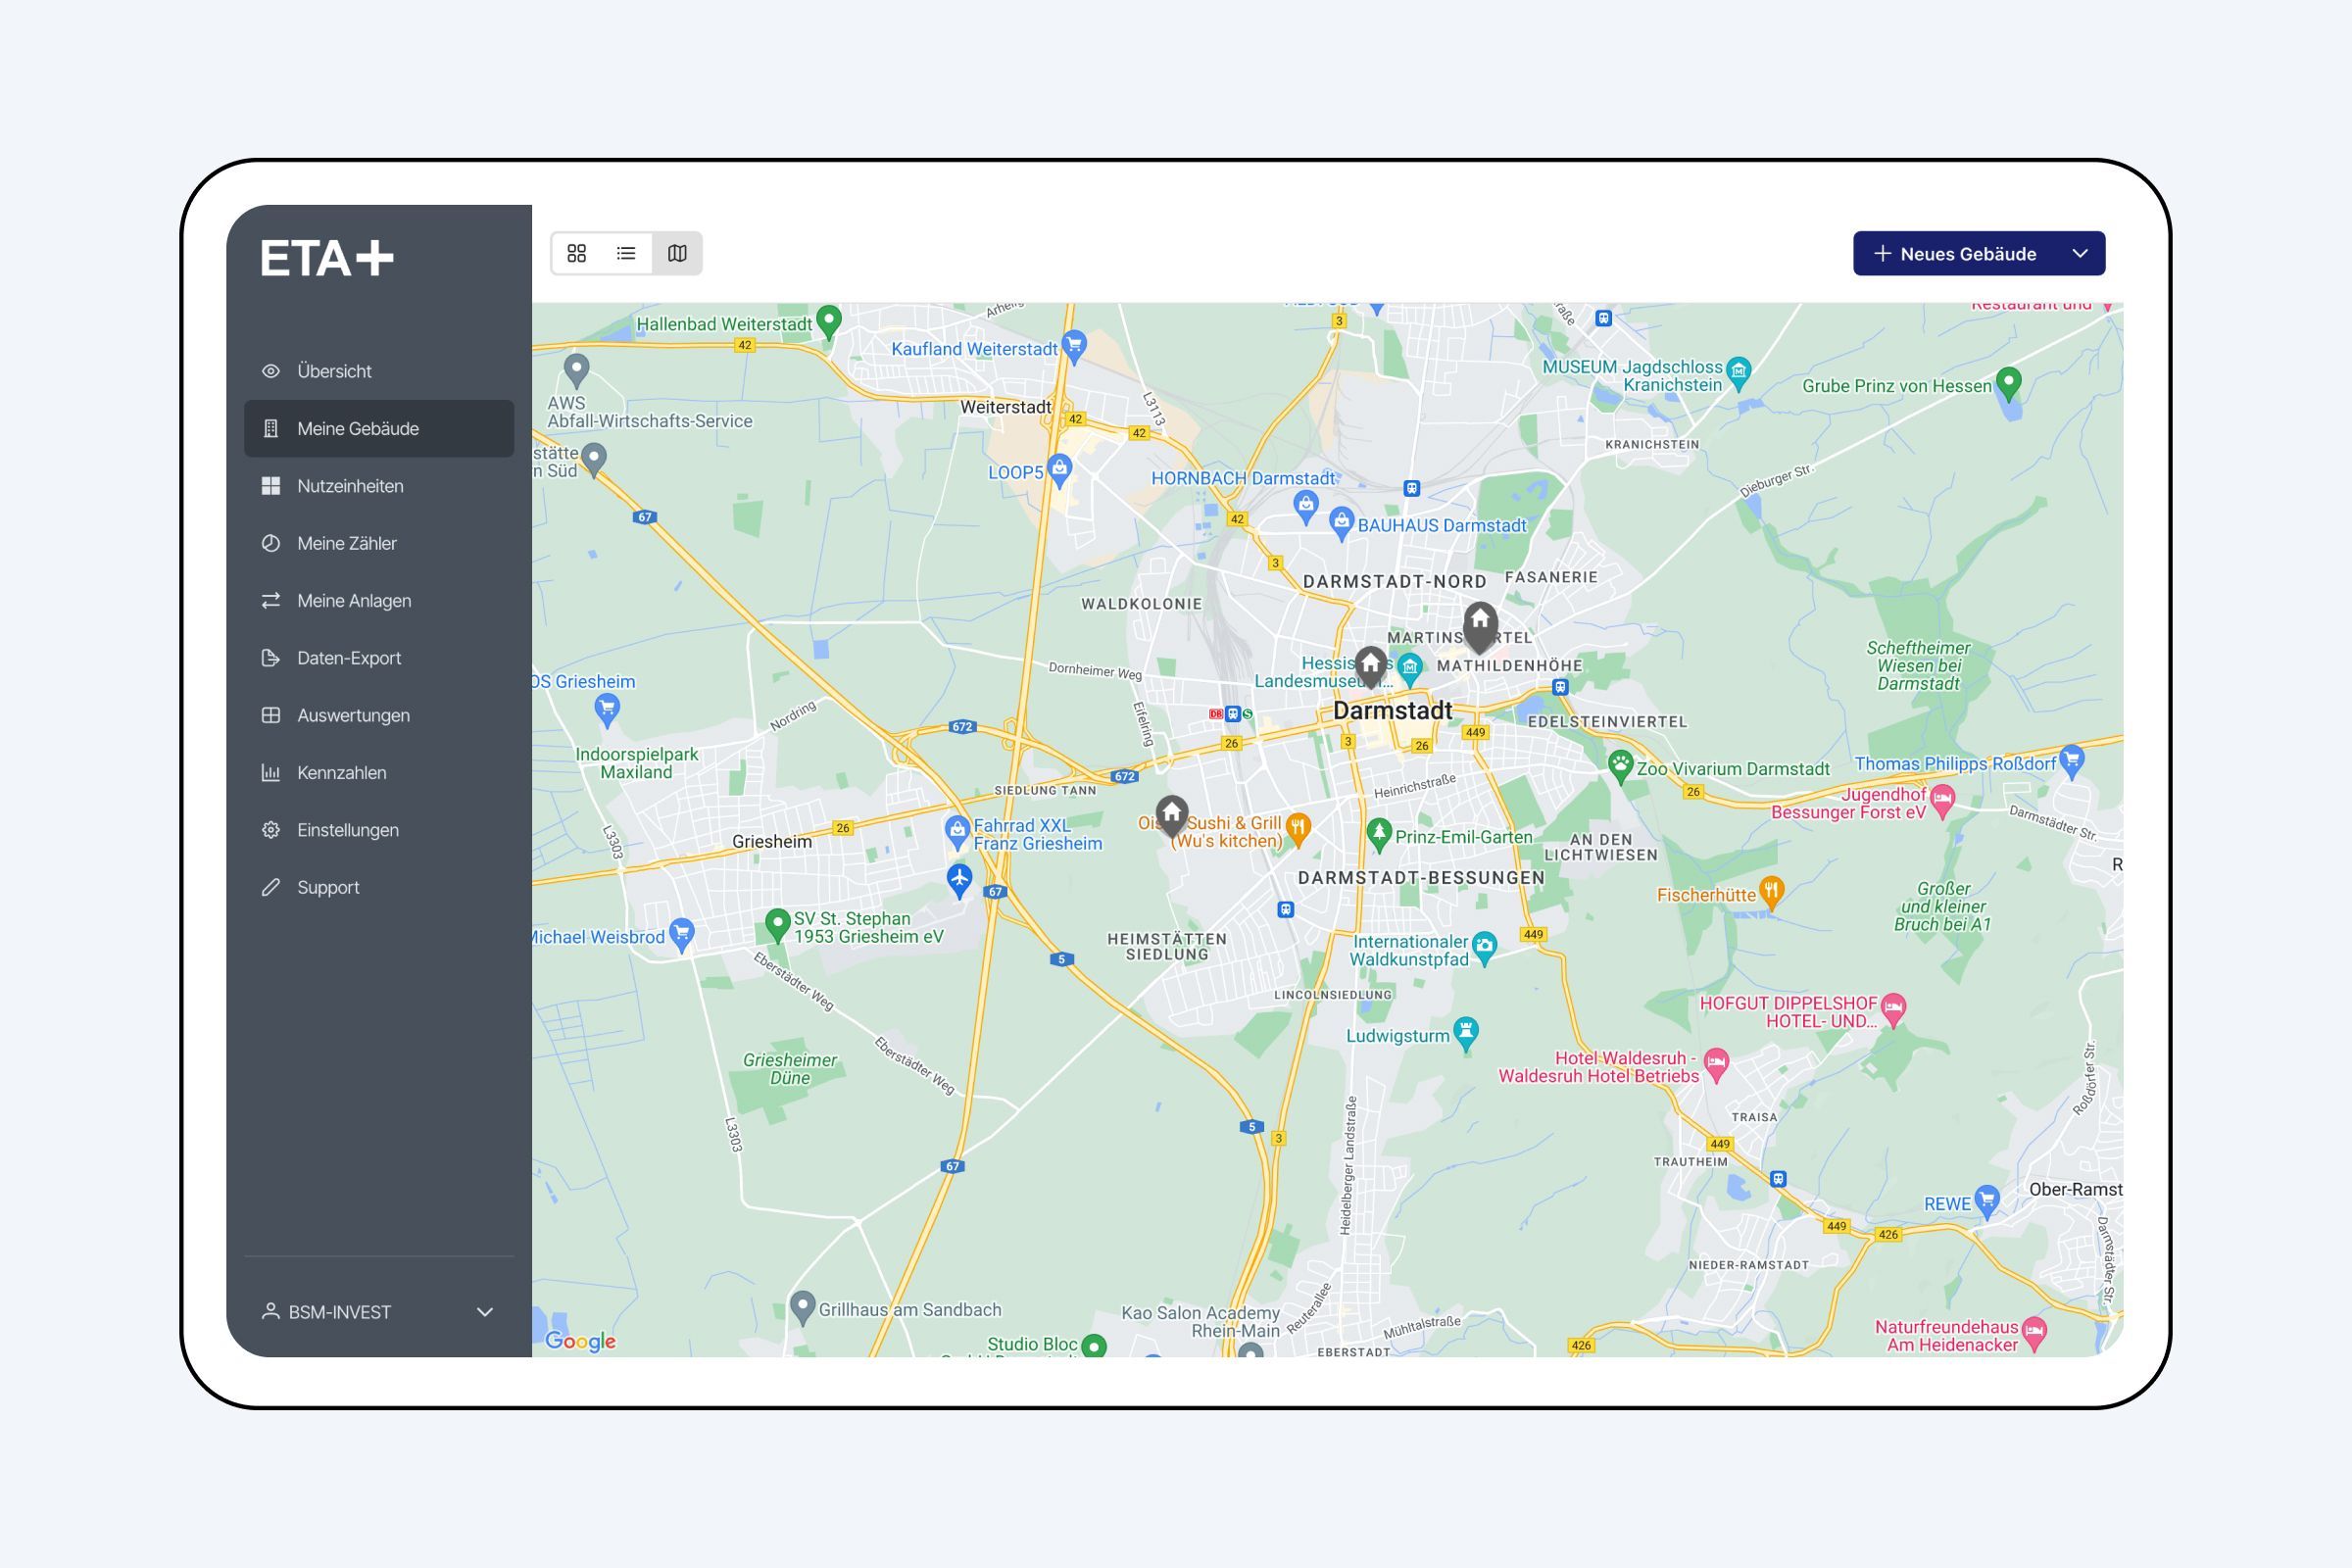
Task: Click the Hallenbad Weiterstadt map pin
Action: tap(828, 323)
